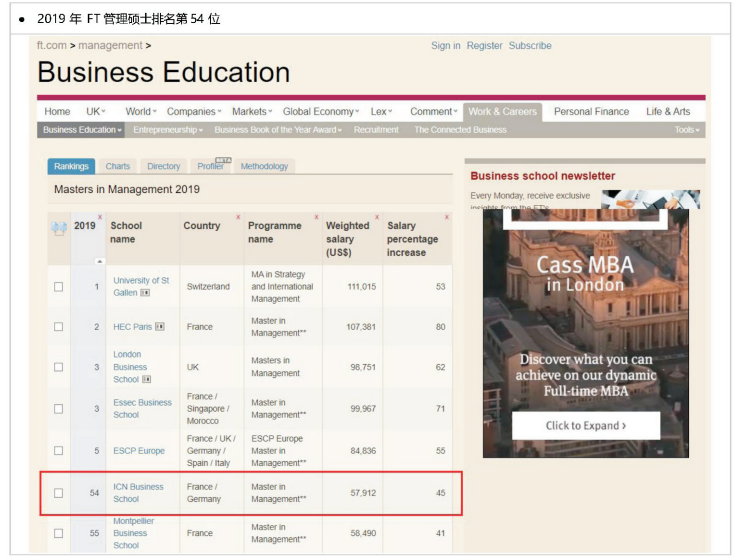Click the School name column header

pos(126,232)
